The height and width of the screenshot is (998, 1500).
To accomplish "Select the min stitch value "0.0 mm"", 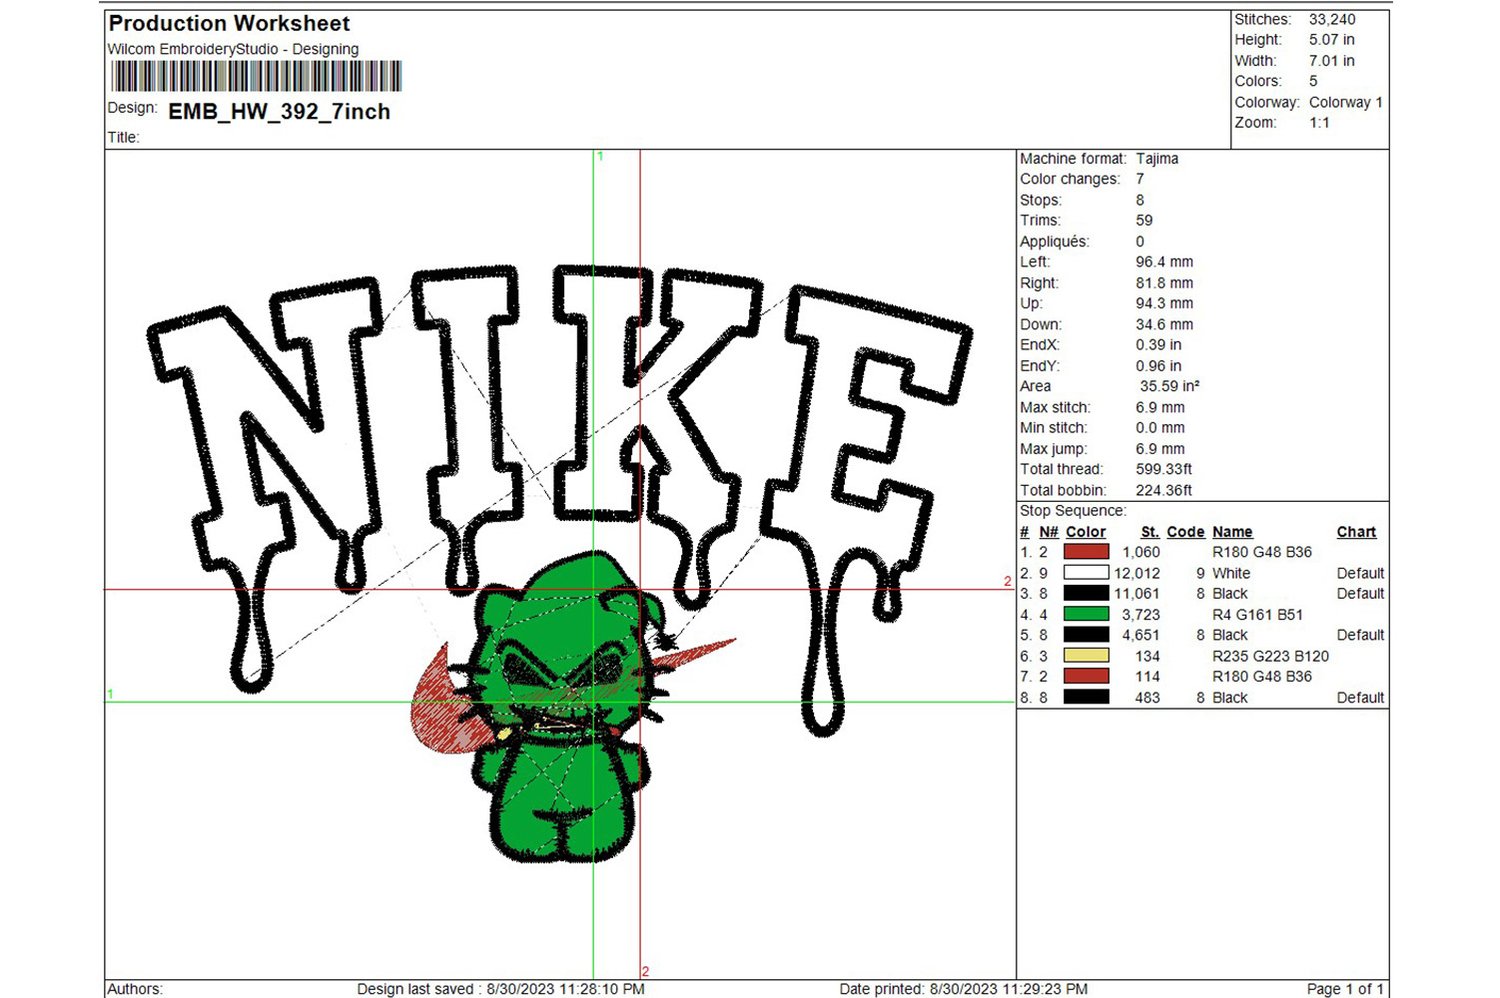I will tap(1160, 428).
